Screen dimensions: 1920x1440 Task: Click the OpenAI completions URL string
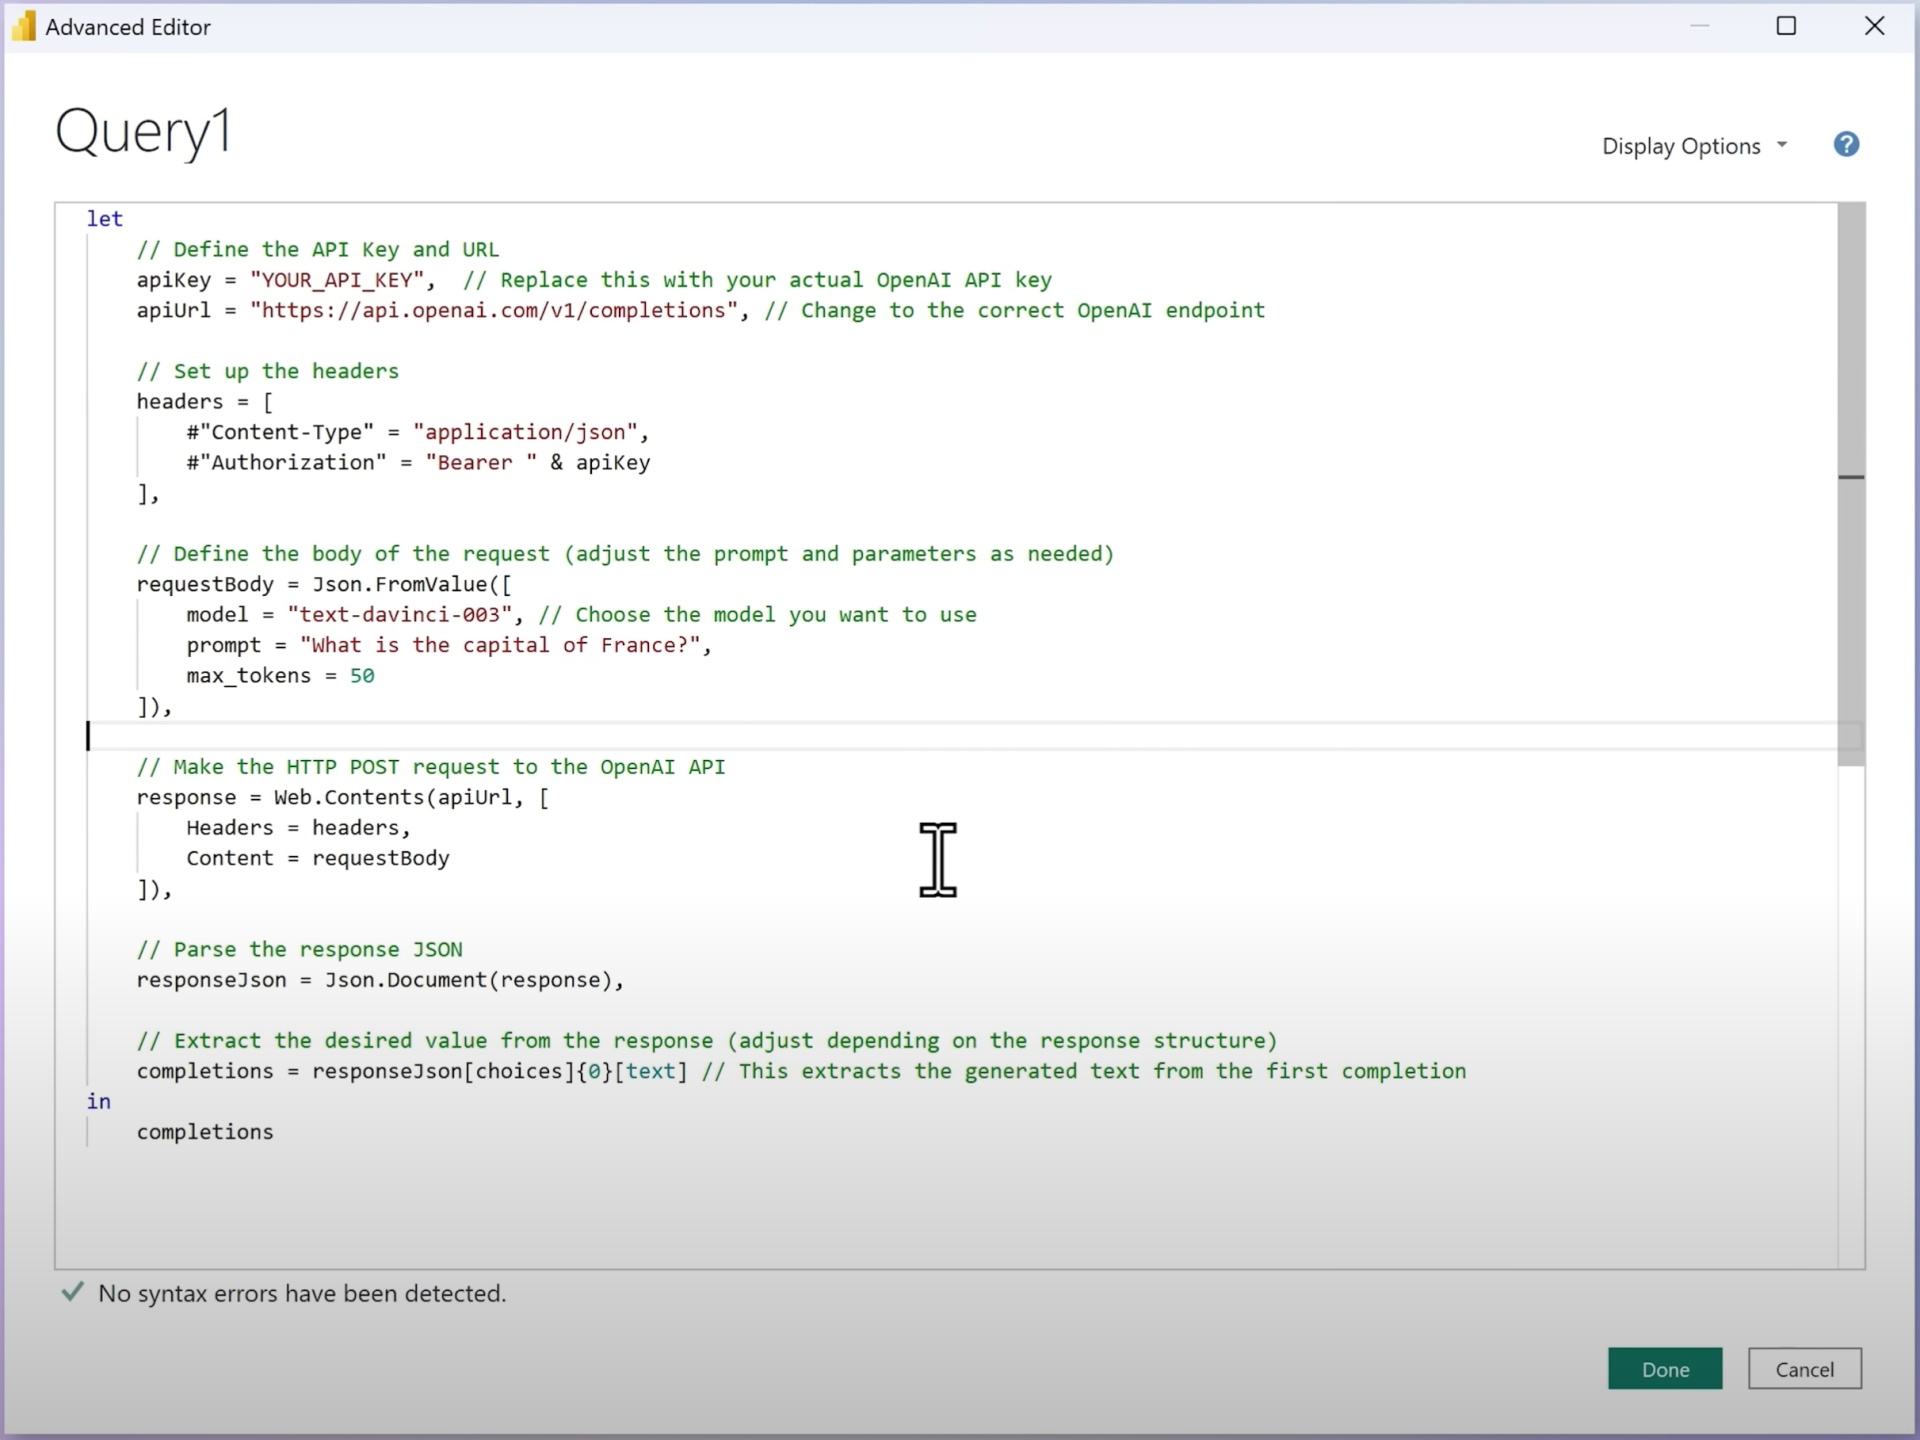tap(494, 310)
